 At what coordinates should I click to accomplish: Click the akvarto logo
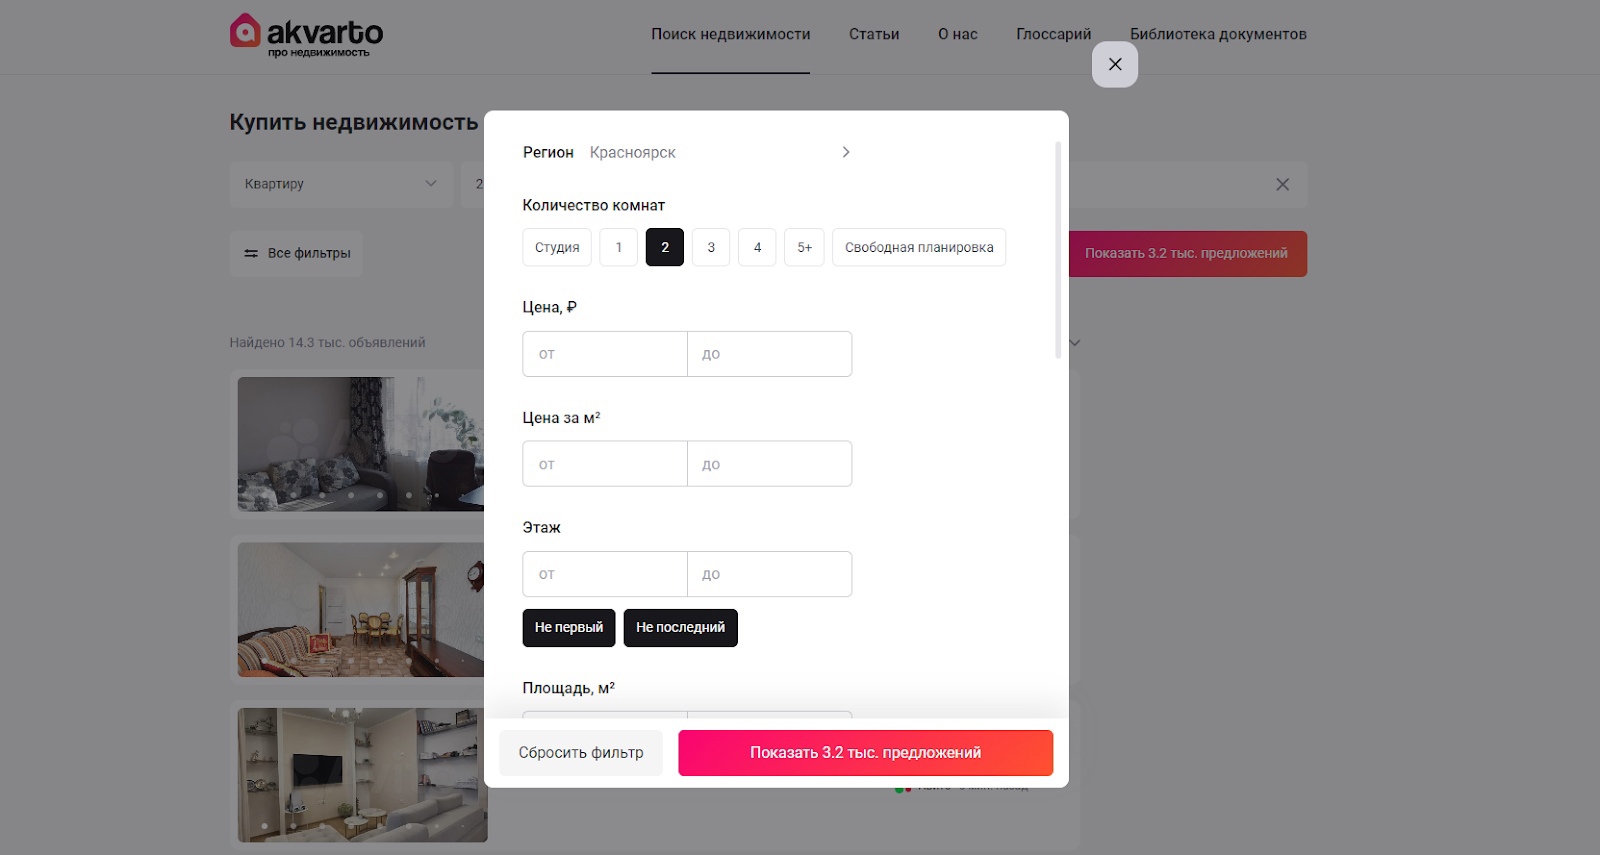pyautogui.click(x=306, y=35)
